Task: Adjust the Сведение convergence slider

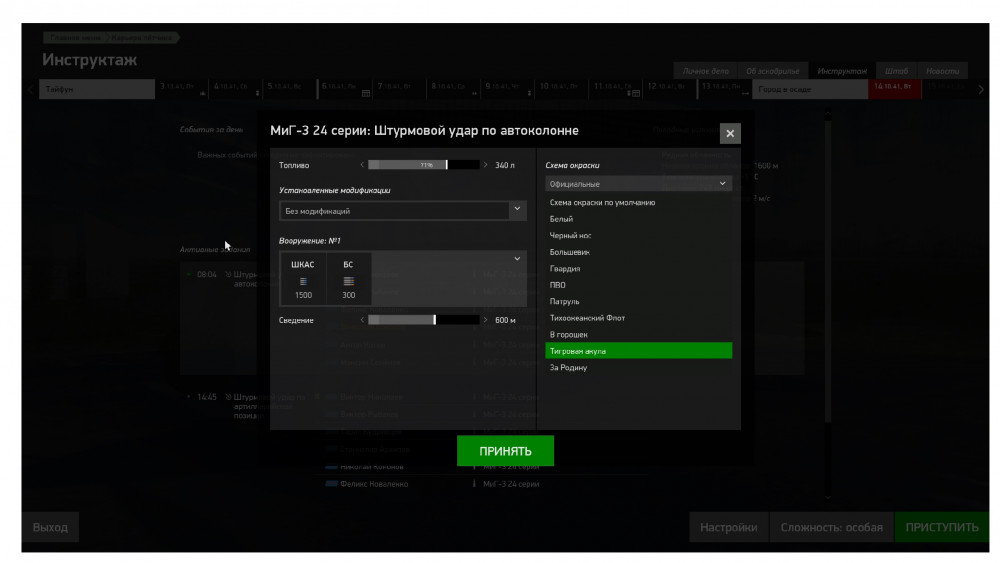Action: [424, 320]
